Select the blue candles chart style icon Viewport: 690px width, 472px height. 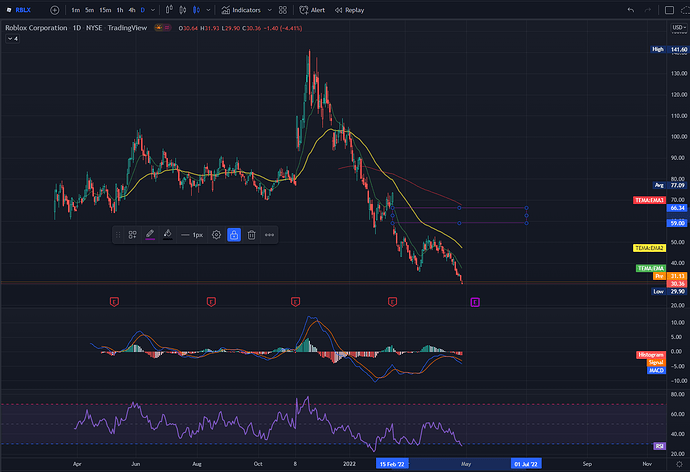click(196, 10)
